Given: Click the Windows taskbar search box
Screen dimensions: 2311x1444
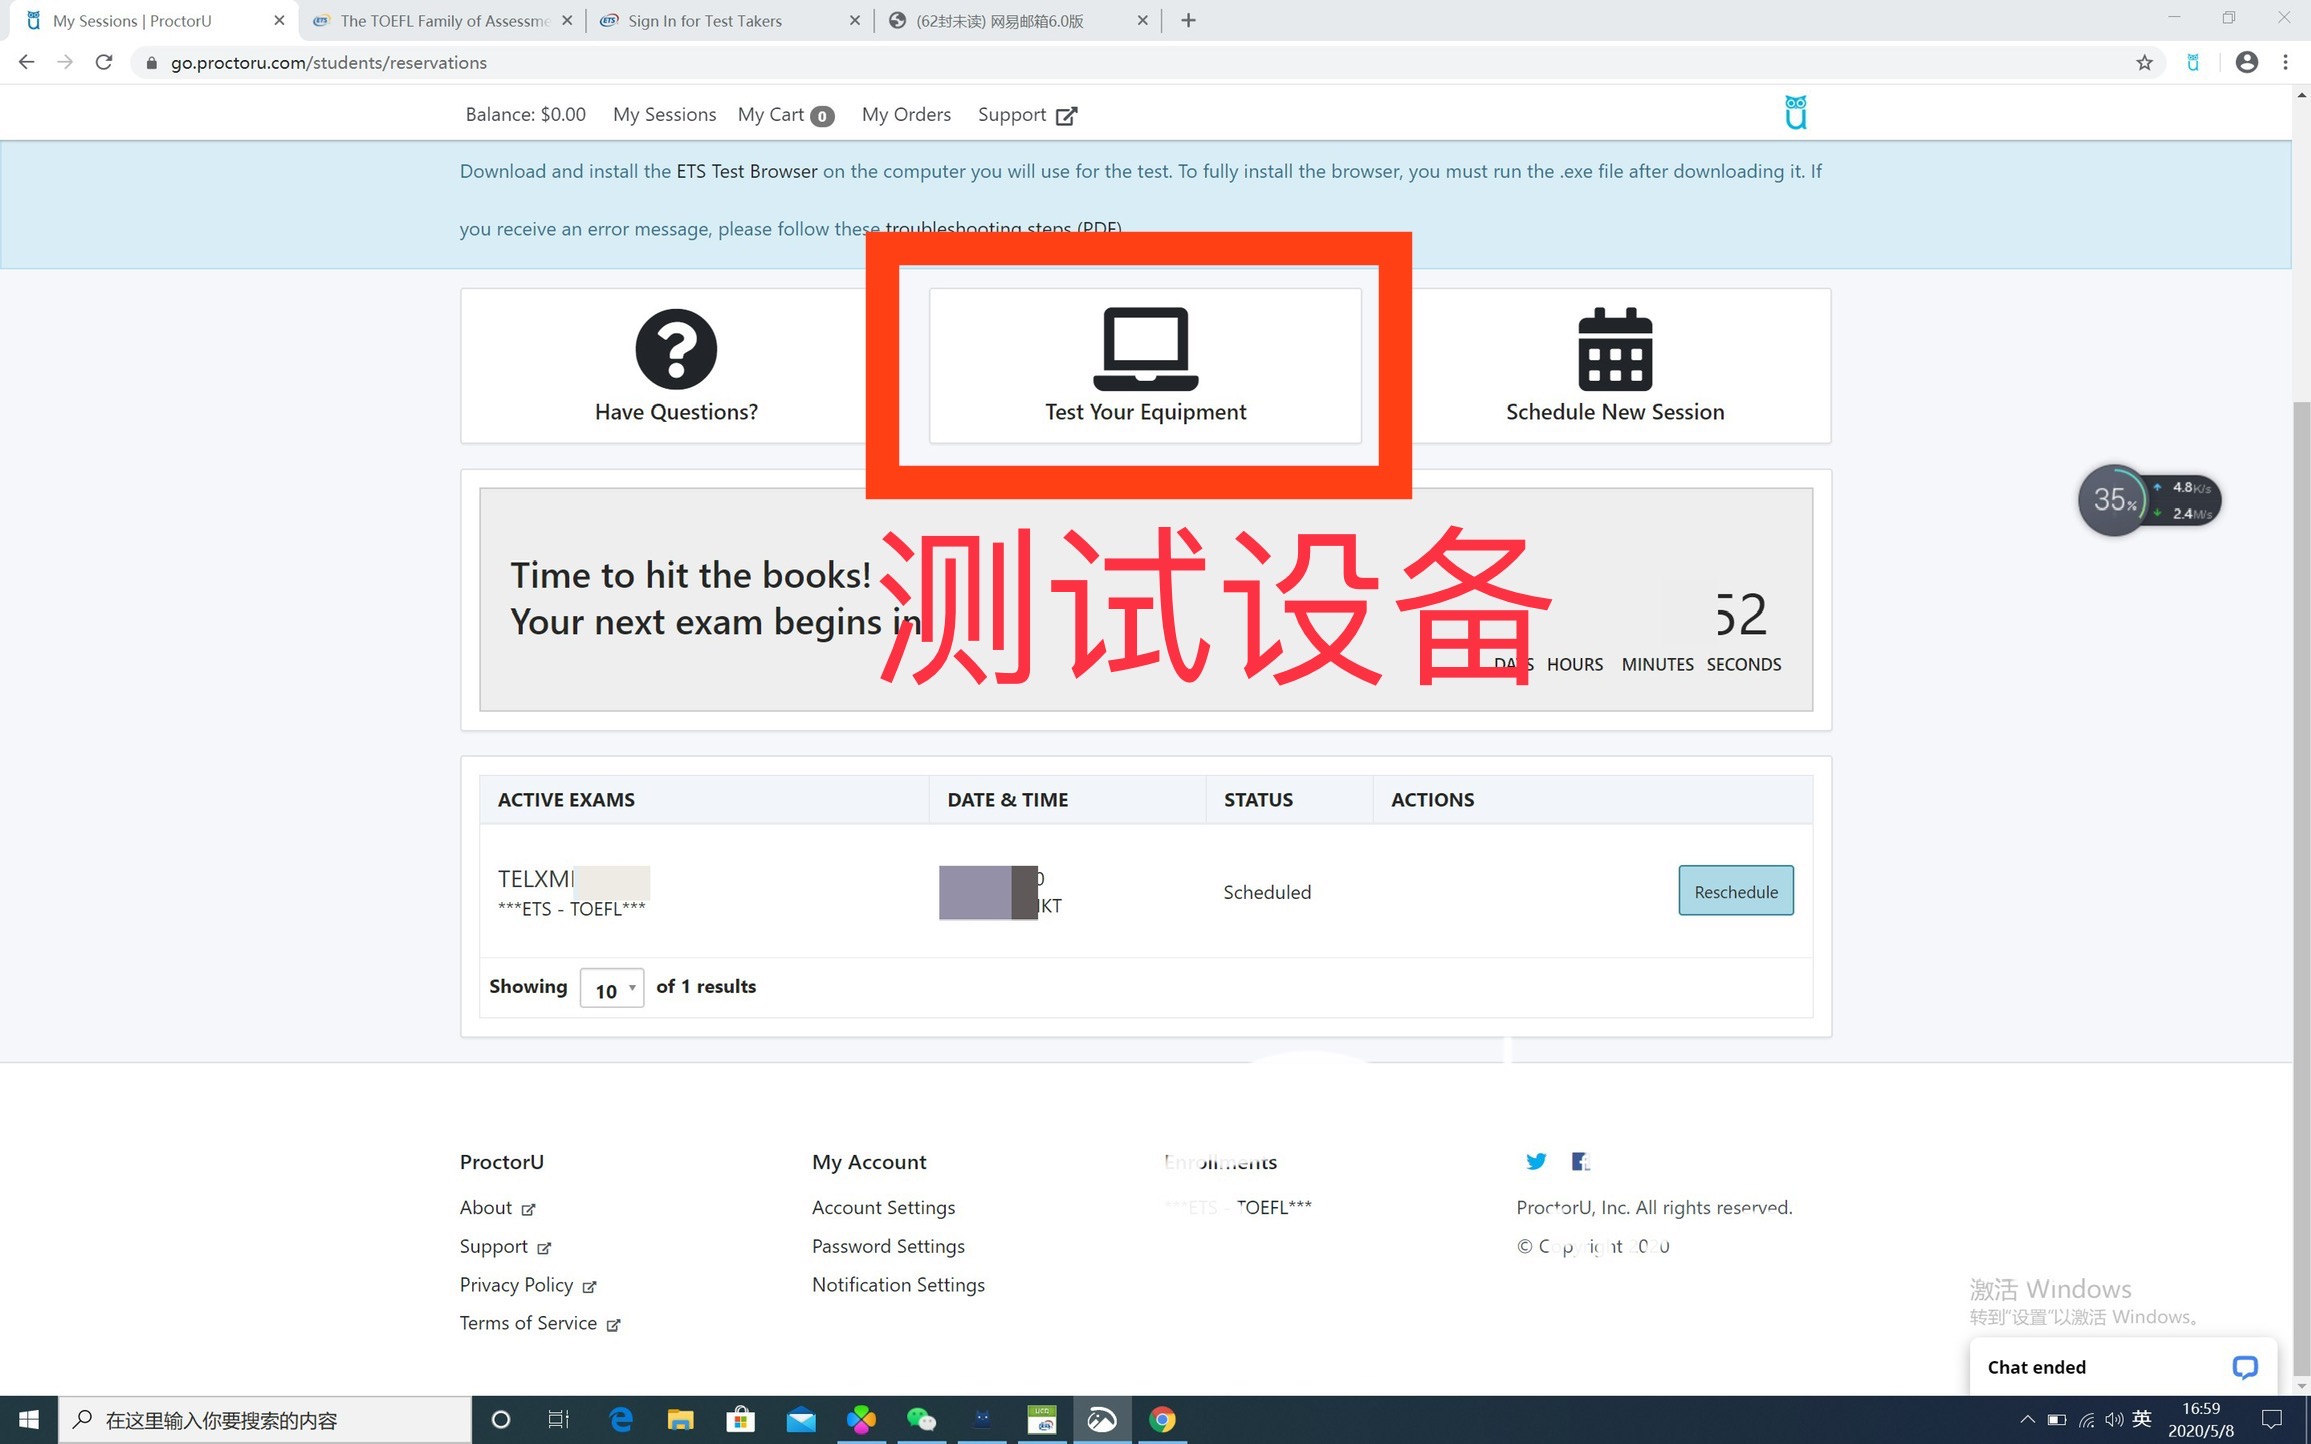Looking at the screenshot, I should 265,1420.
